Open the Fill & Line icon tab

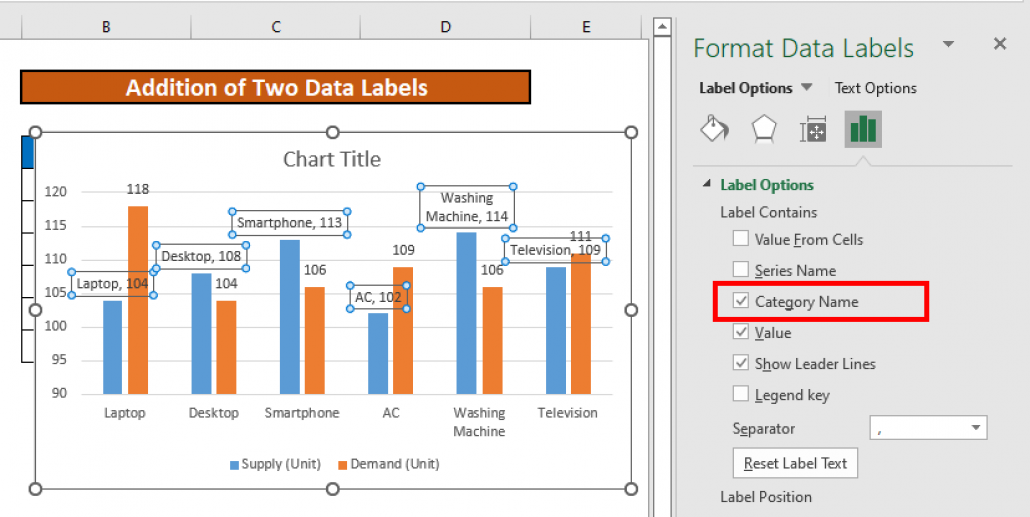(714, 130)
